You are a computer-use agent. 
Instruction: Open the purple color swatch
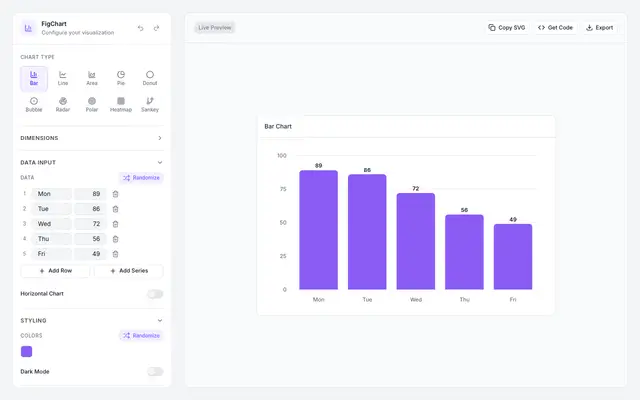[27, 351]
